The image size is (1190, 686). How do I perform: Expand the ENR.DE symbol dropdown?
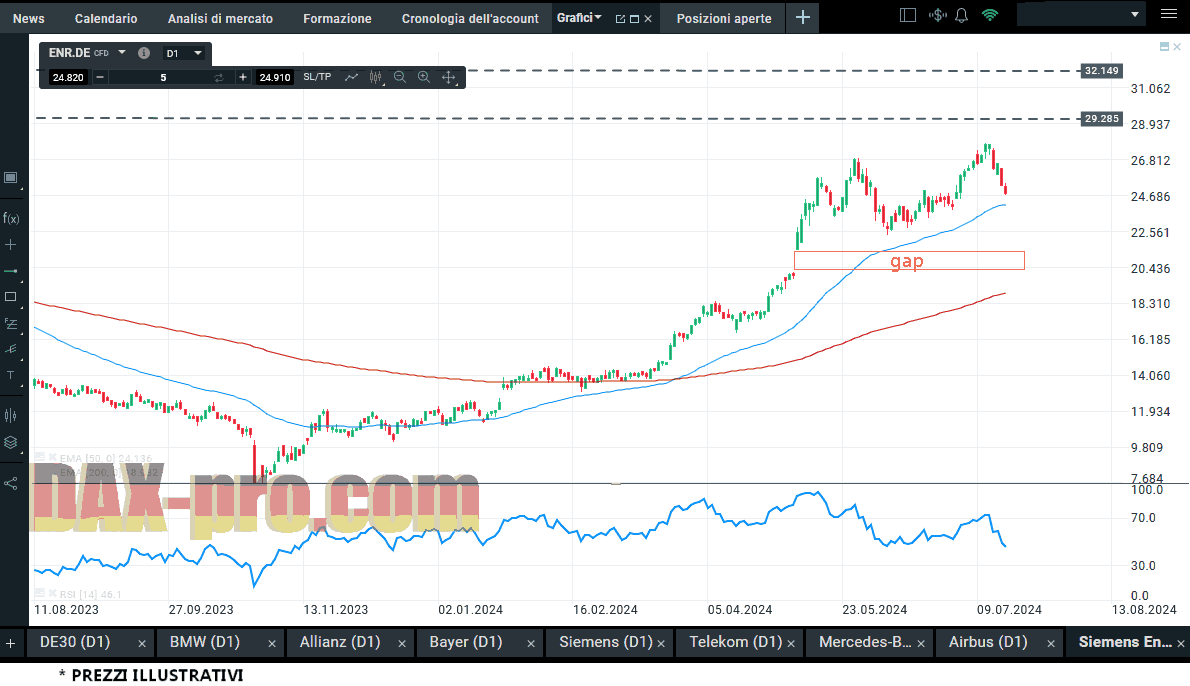[x=121, y=53]
